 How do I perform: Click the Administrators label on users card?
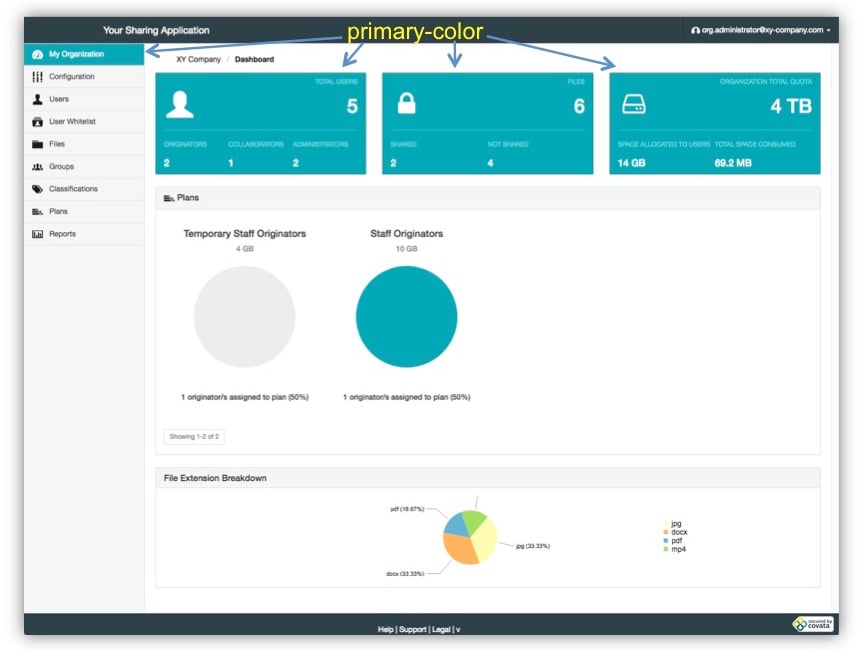tap(320, 144)
